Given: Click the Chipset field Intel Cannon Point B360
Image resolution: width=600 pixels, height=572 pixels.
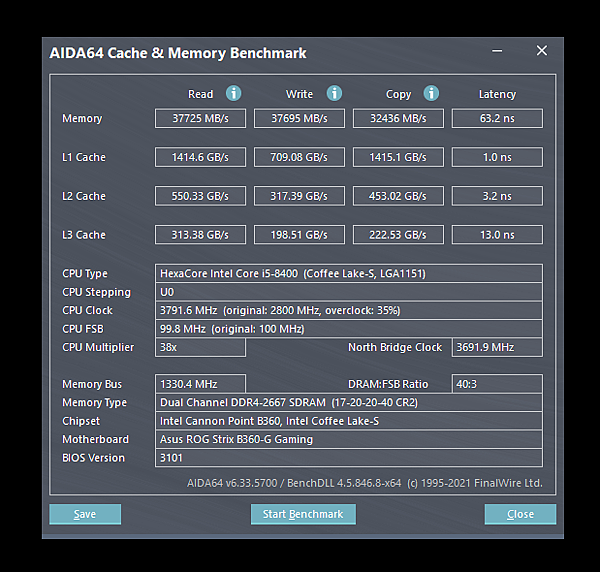Looking at the screenshot, I should 349,421.
